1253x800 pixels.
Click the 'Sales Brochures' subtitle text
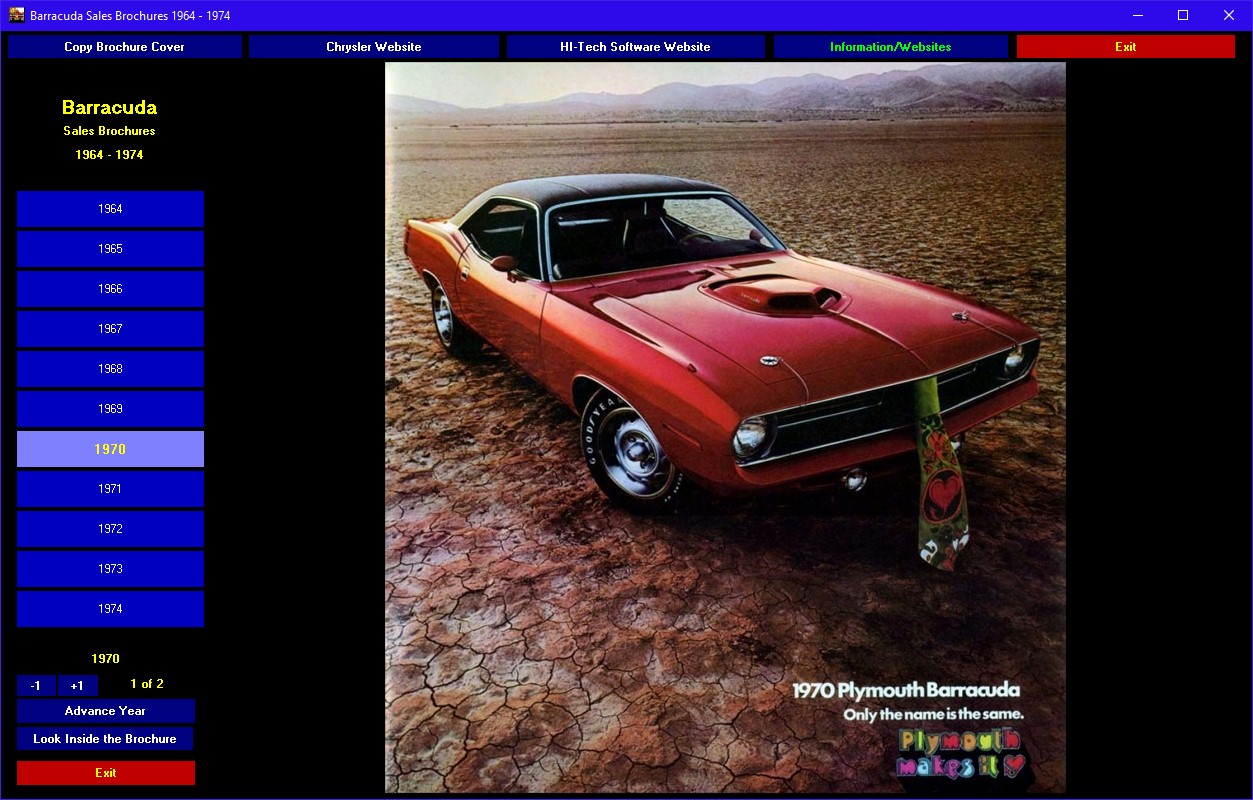tap(109, 131)
